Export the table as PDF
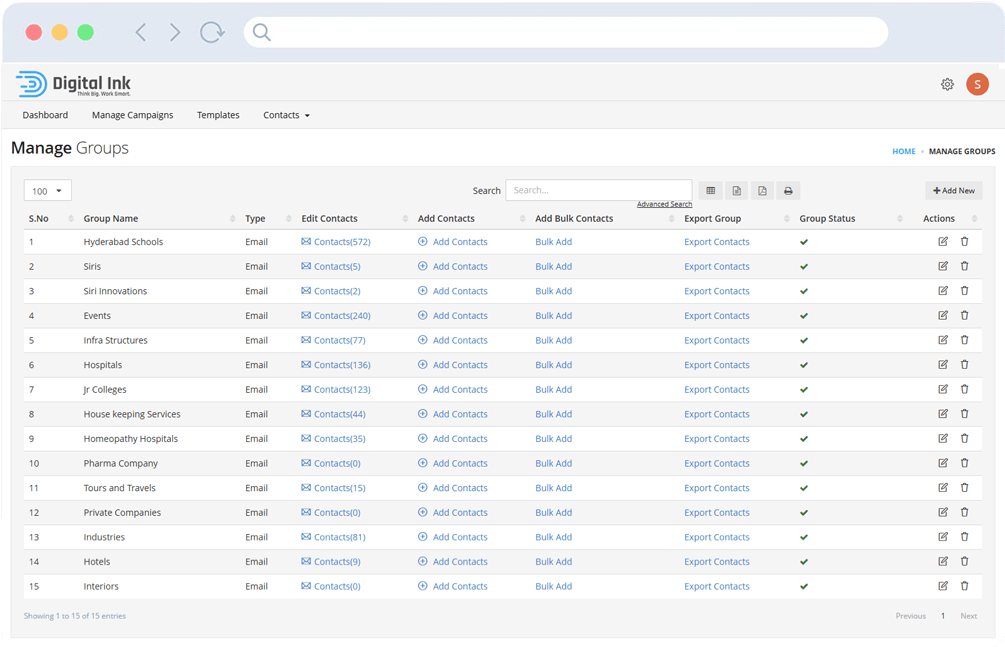 [x=762, y=191]
